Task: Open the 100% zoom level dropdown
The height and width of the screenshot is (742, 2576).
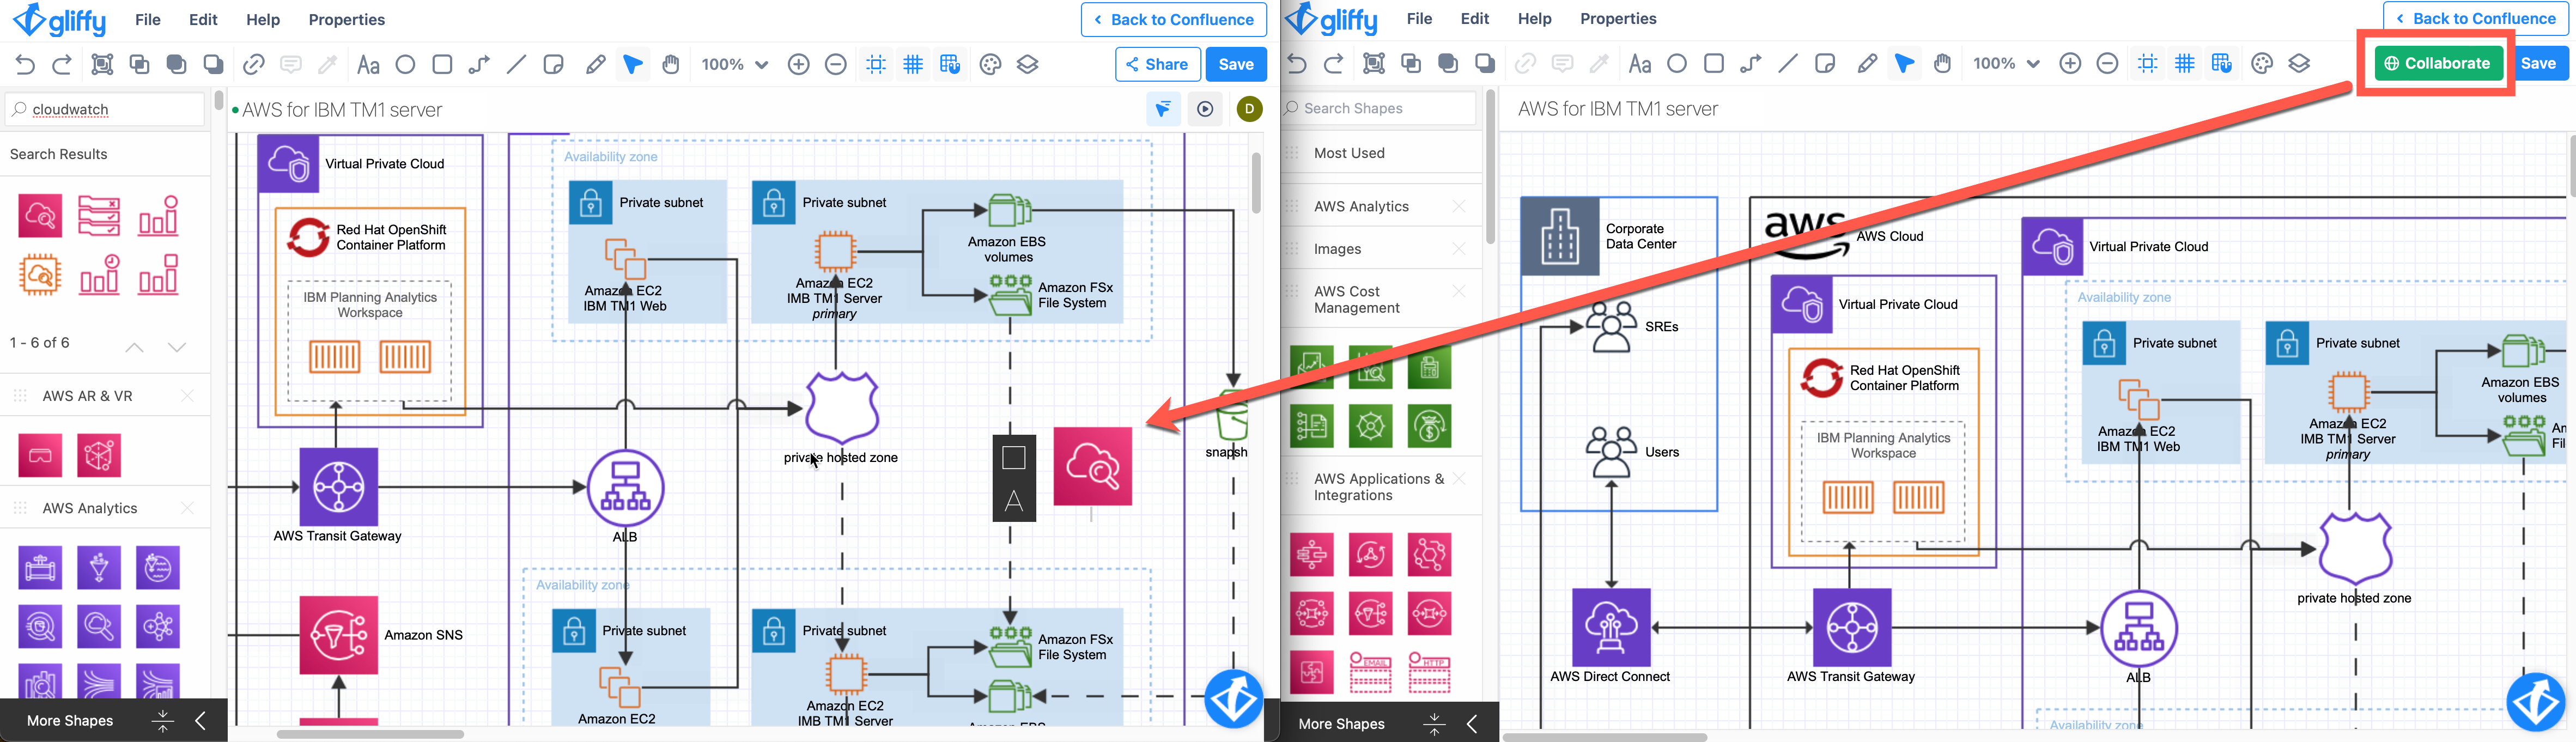Action: (x=734, y=63)
